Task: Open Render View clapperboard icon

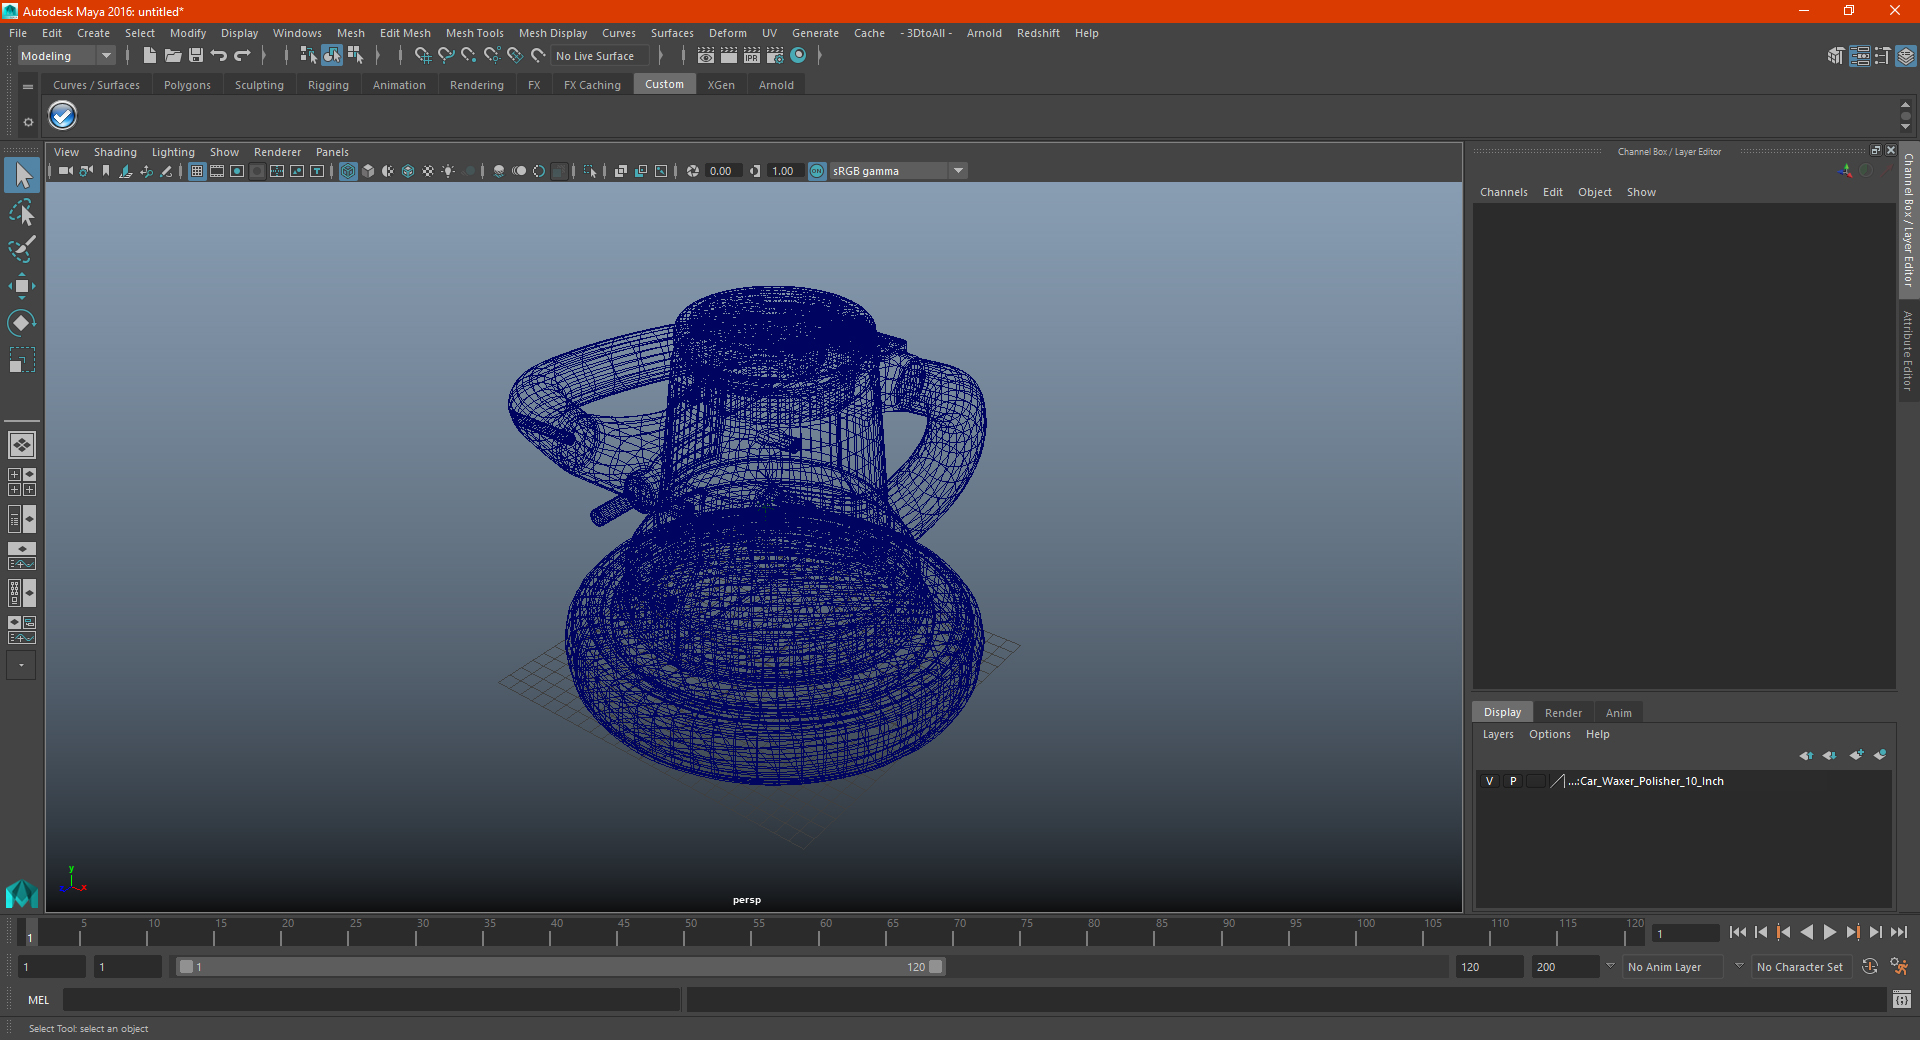Action: (706, 56)
